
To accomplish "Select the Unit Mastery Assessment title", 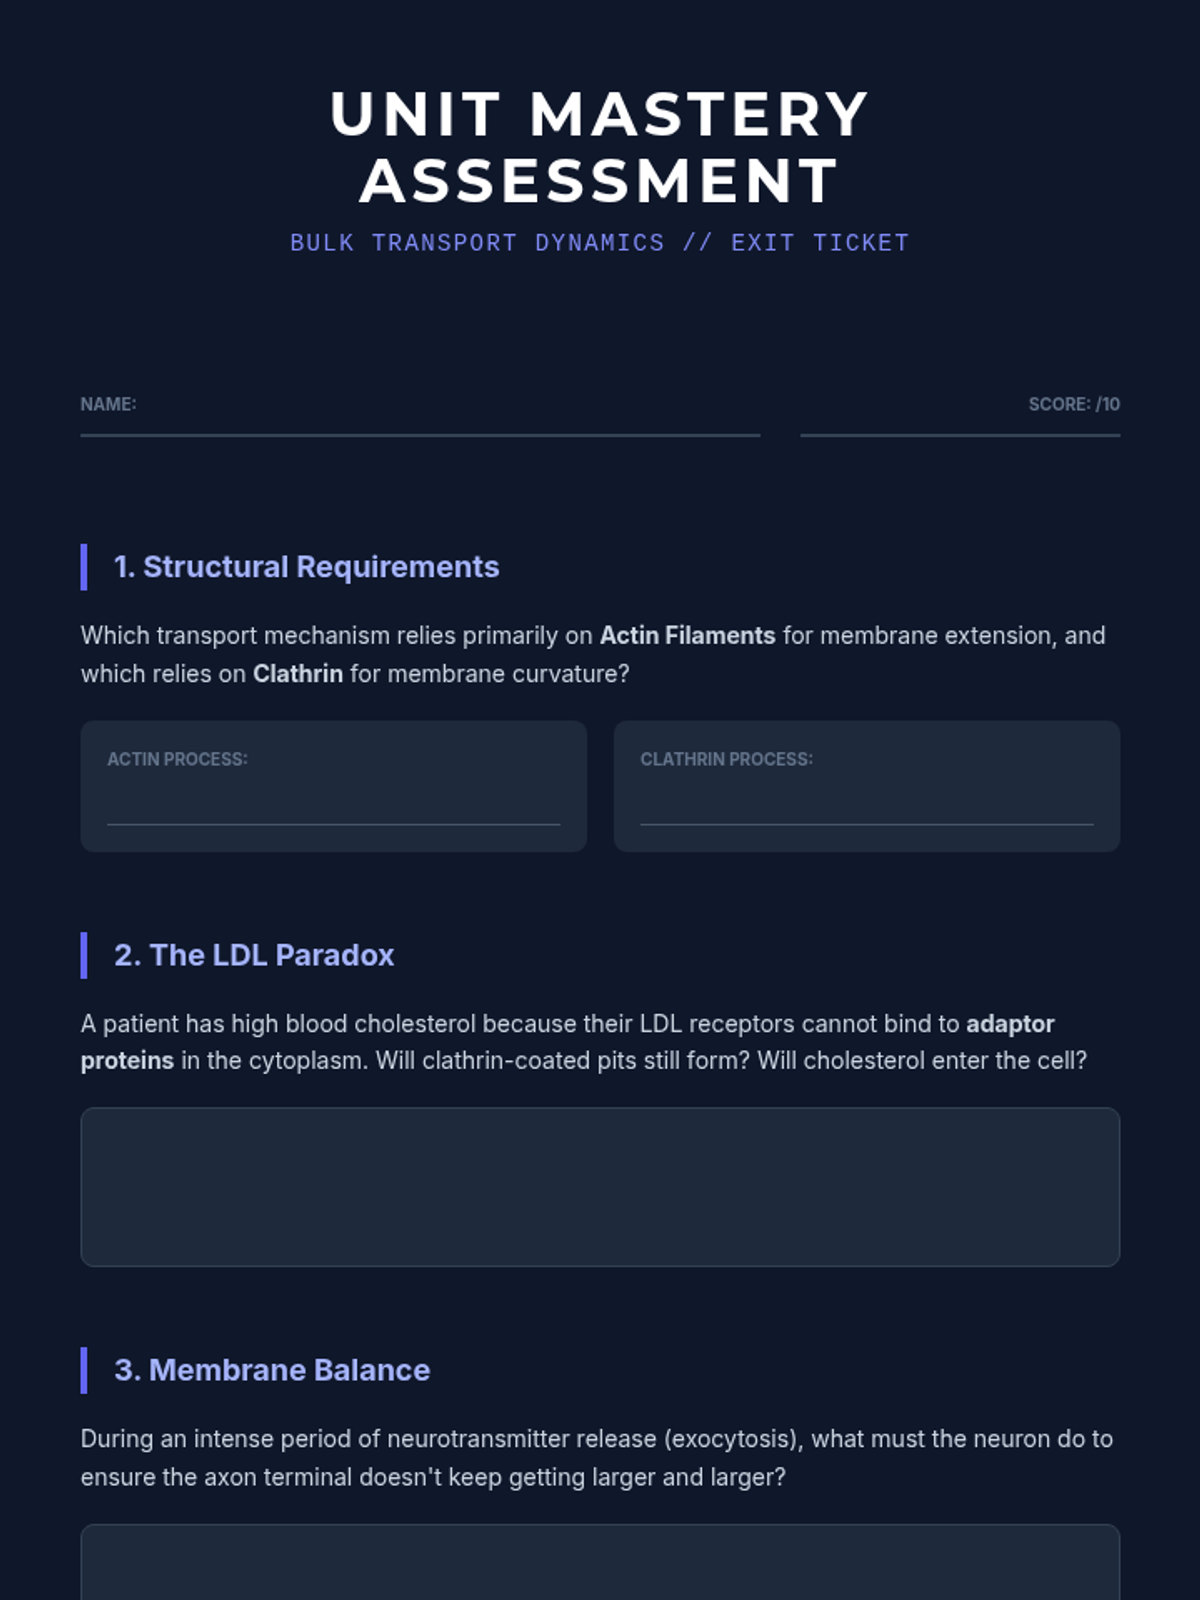I will point(600,147).
